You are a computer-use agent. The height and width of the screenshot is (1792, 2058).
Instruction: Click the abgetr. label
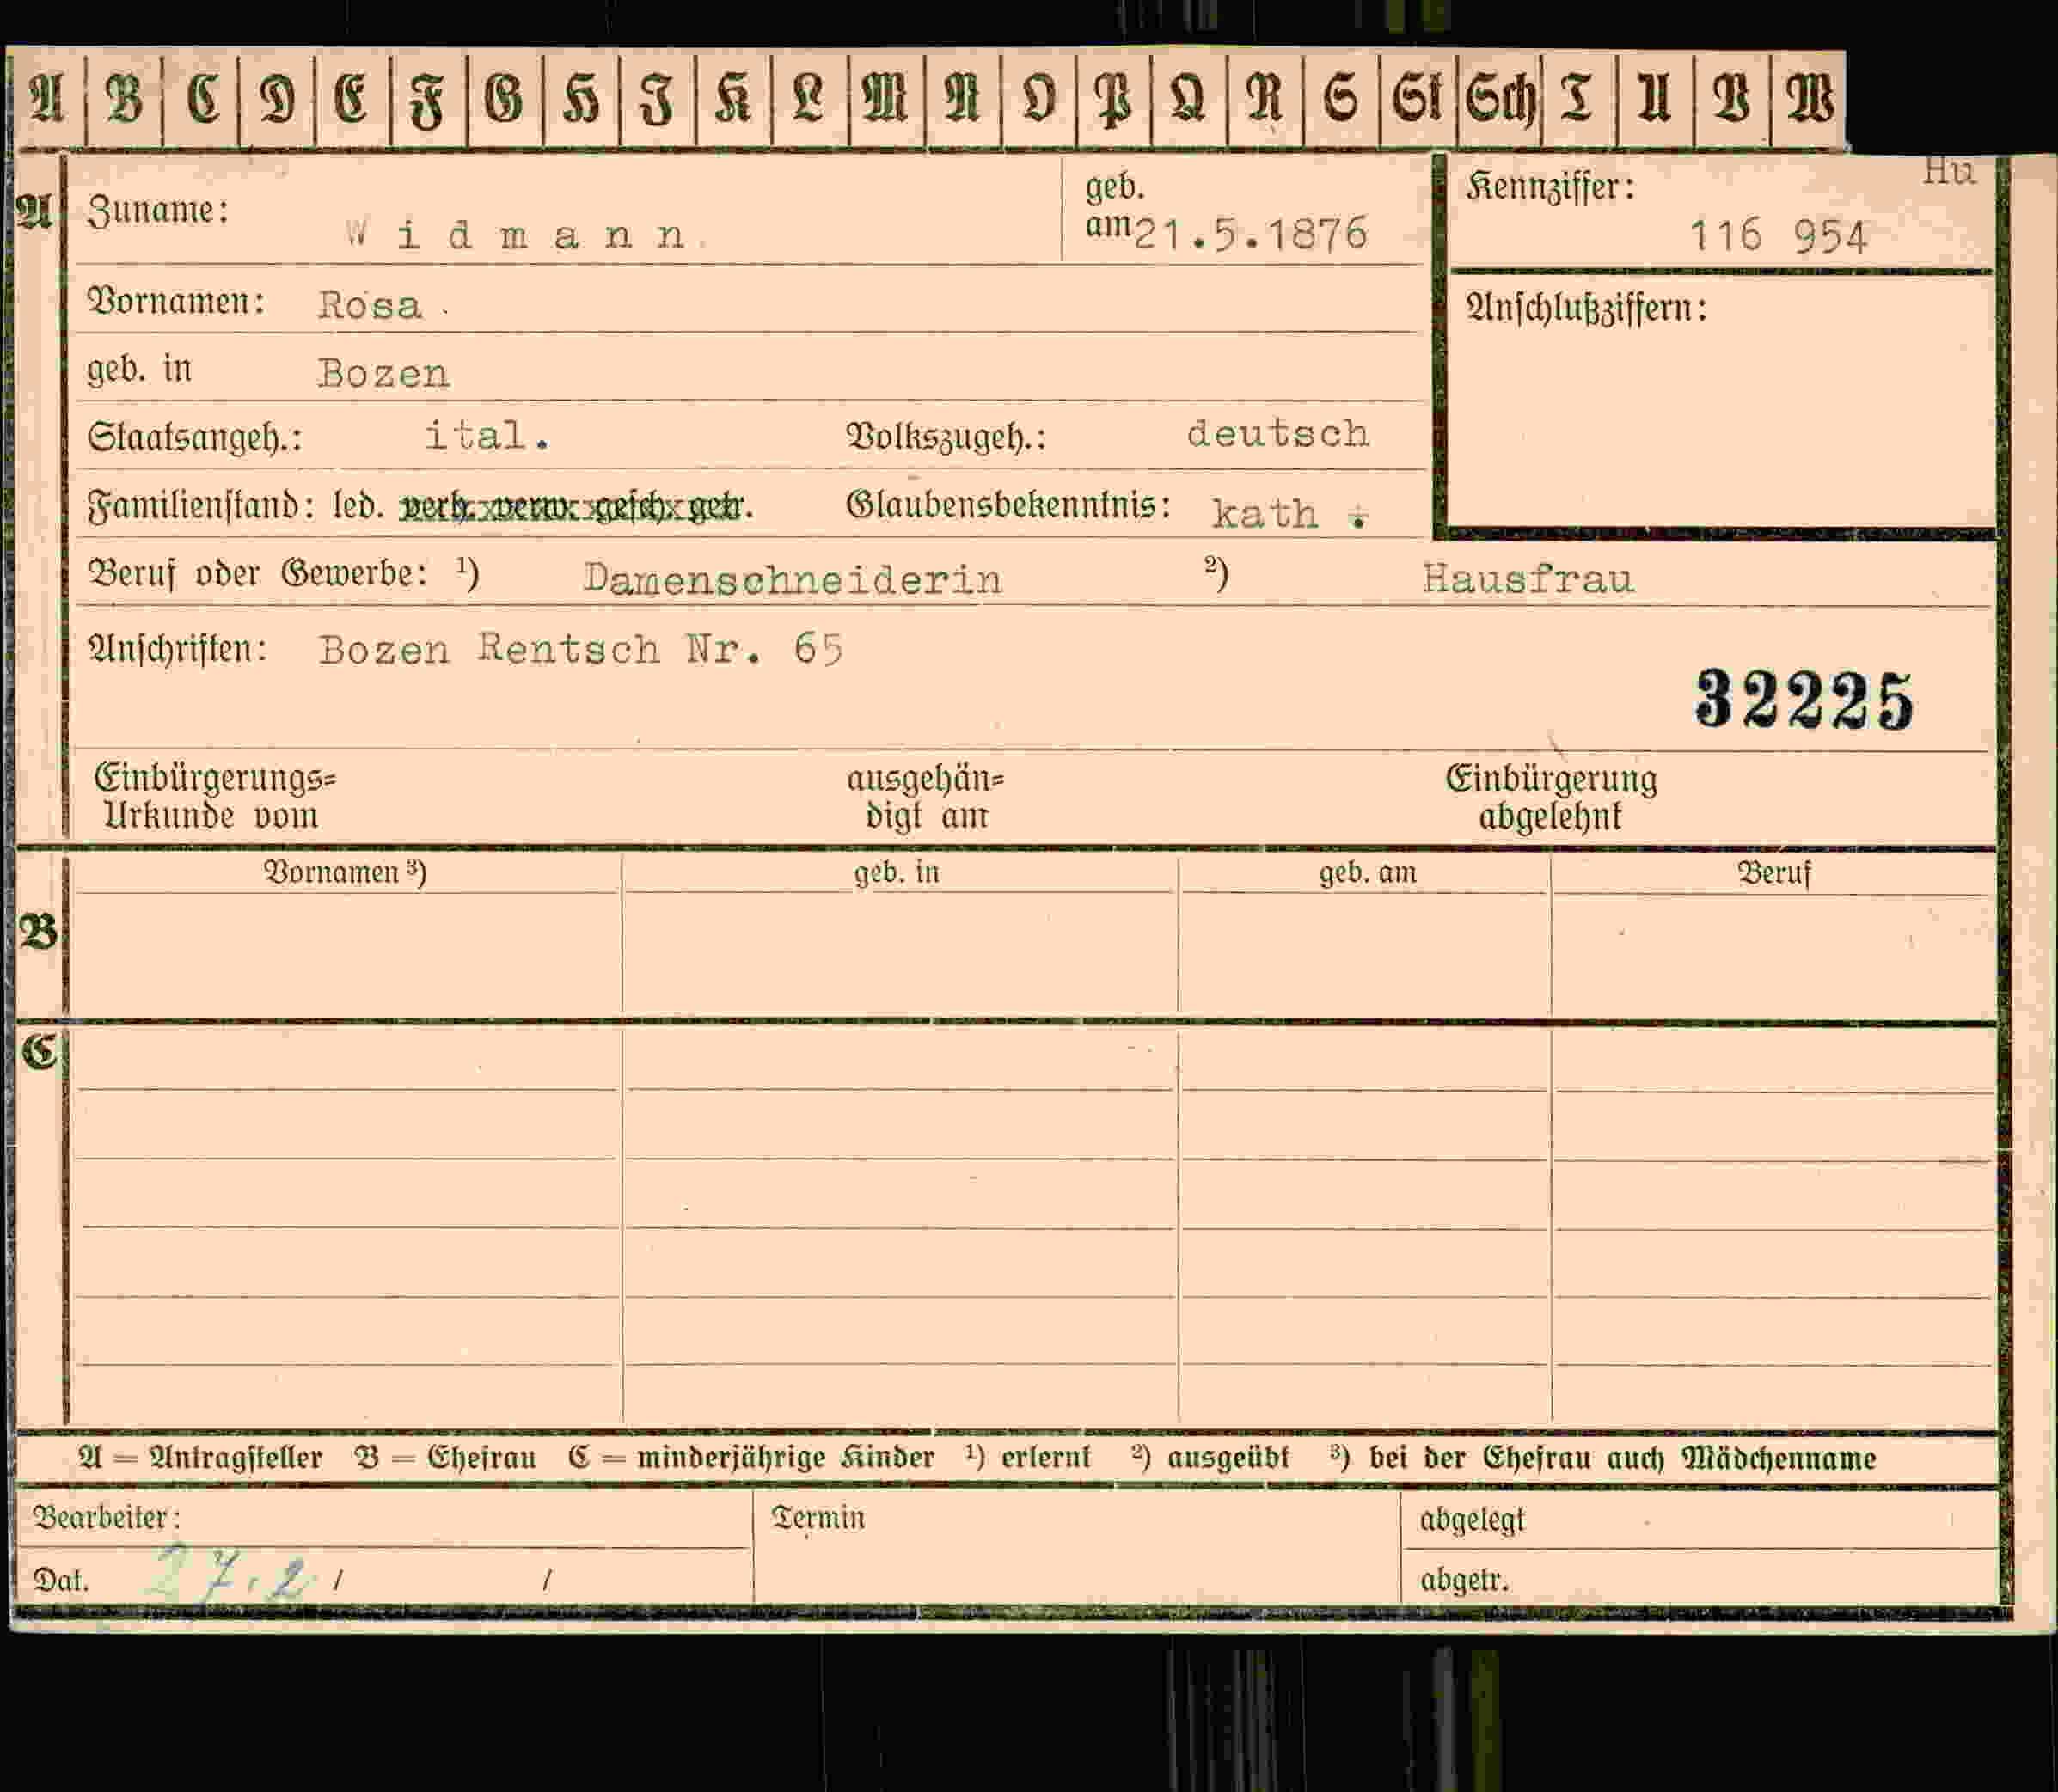[1464, 1580]
